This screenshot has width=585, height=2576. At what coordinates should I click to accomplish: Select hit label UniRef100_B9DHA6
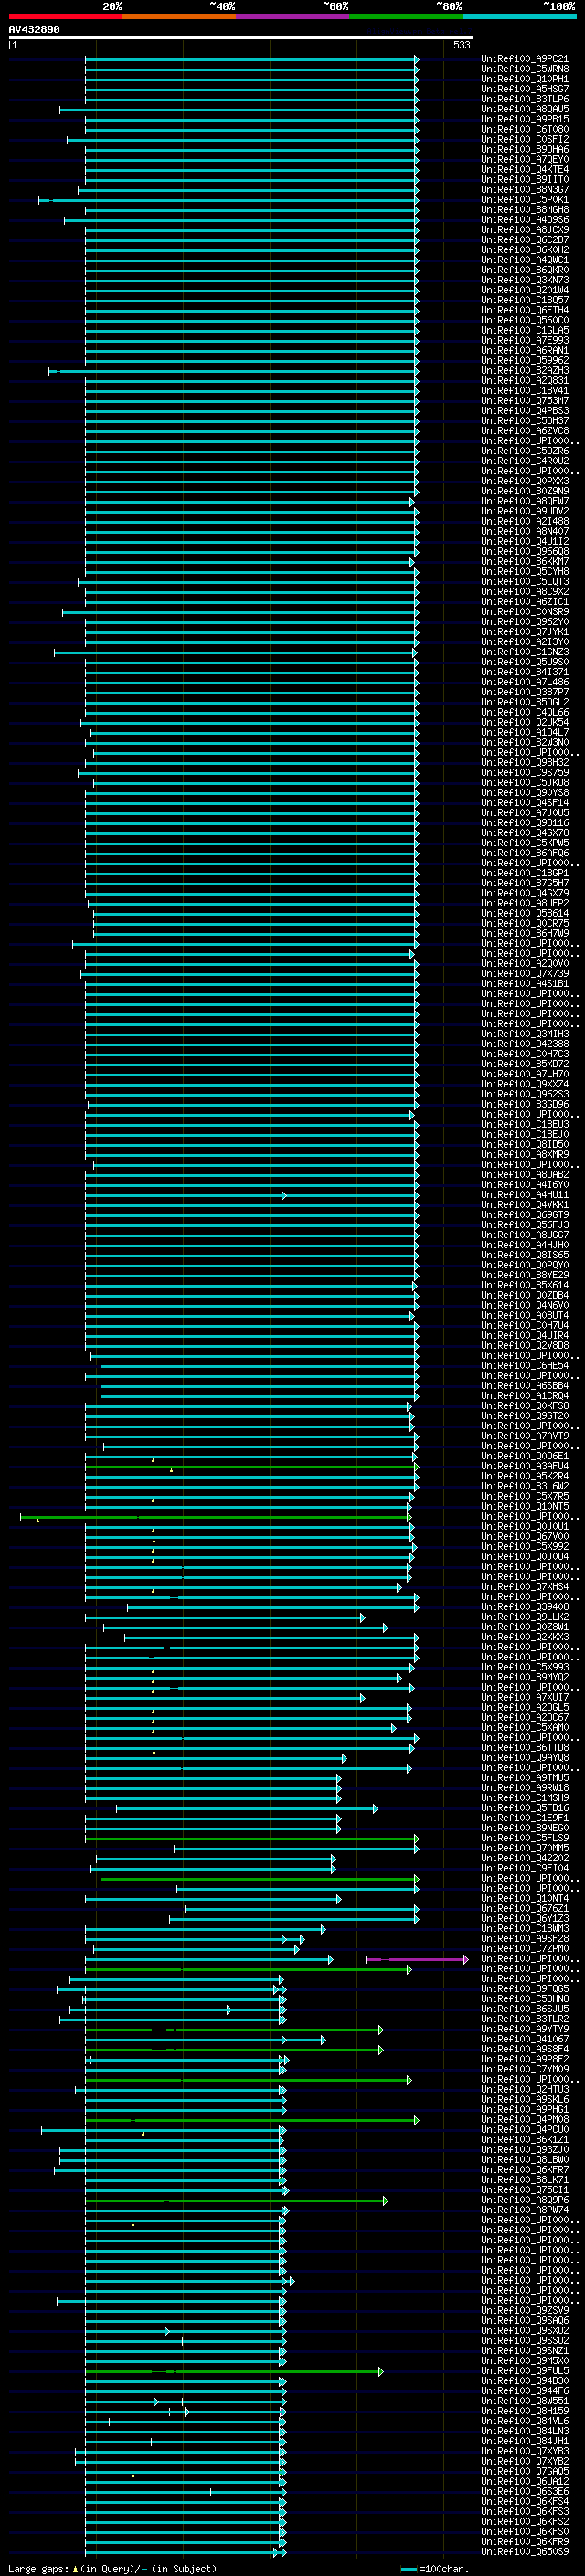[x=525, y=150]
